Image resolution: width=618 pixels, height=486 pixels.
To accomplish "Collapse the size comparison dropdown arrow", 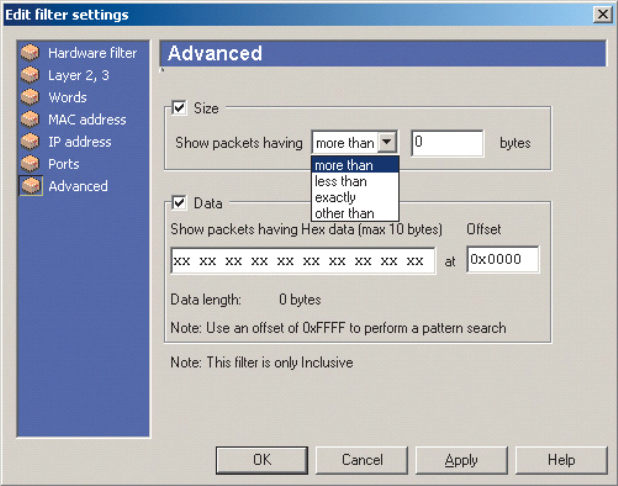I will [x=389, y=143].
